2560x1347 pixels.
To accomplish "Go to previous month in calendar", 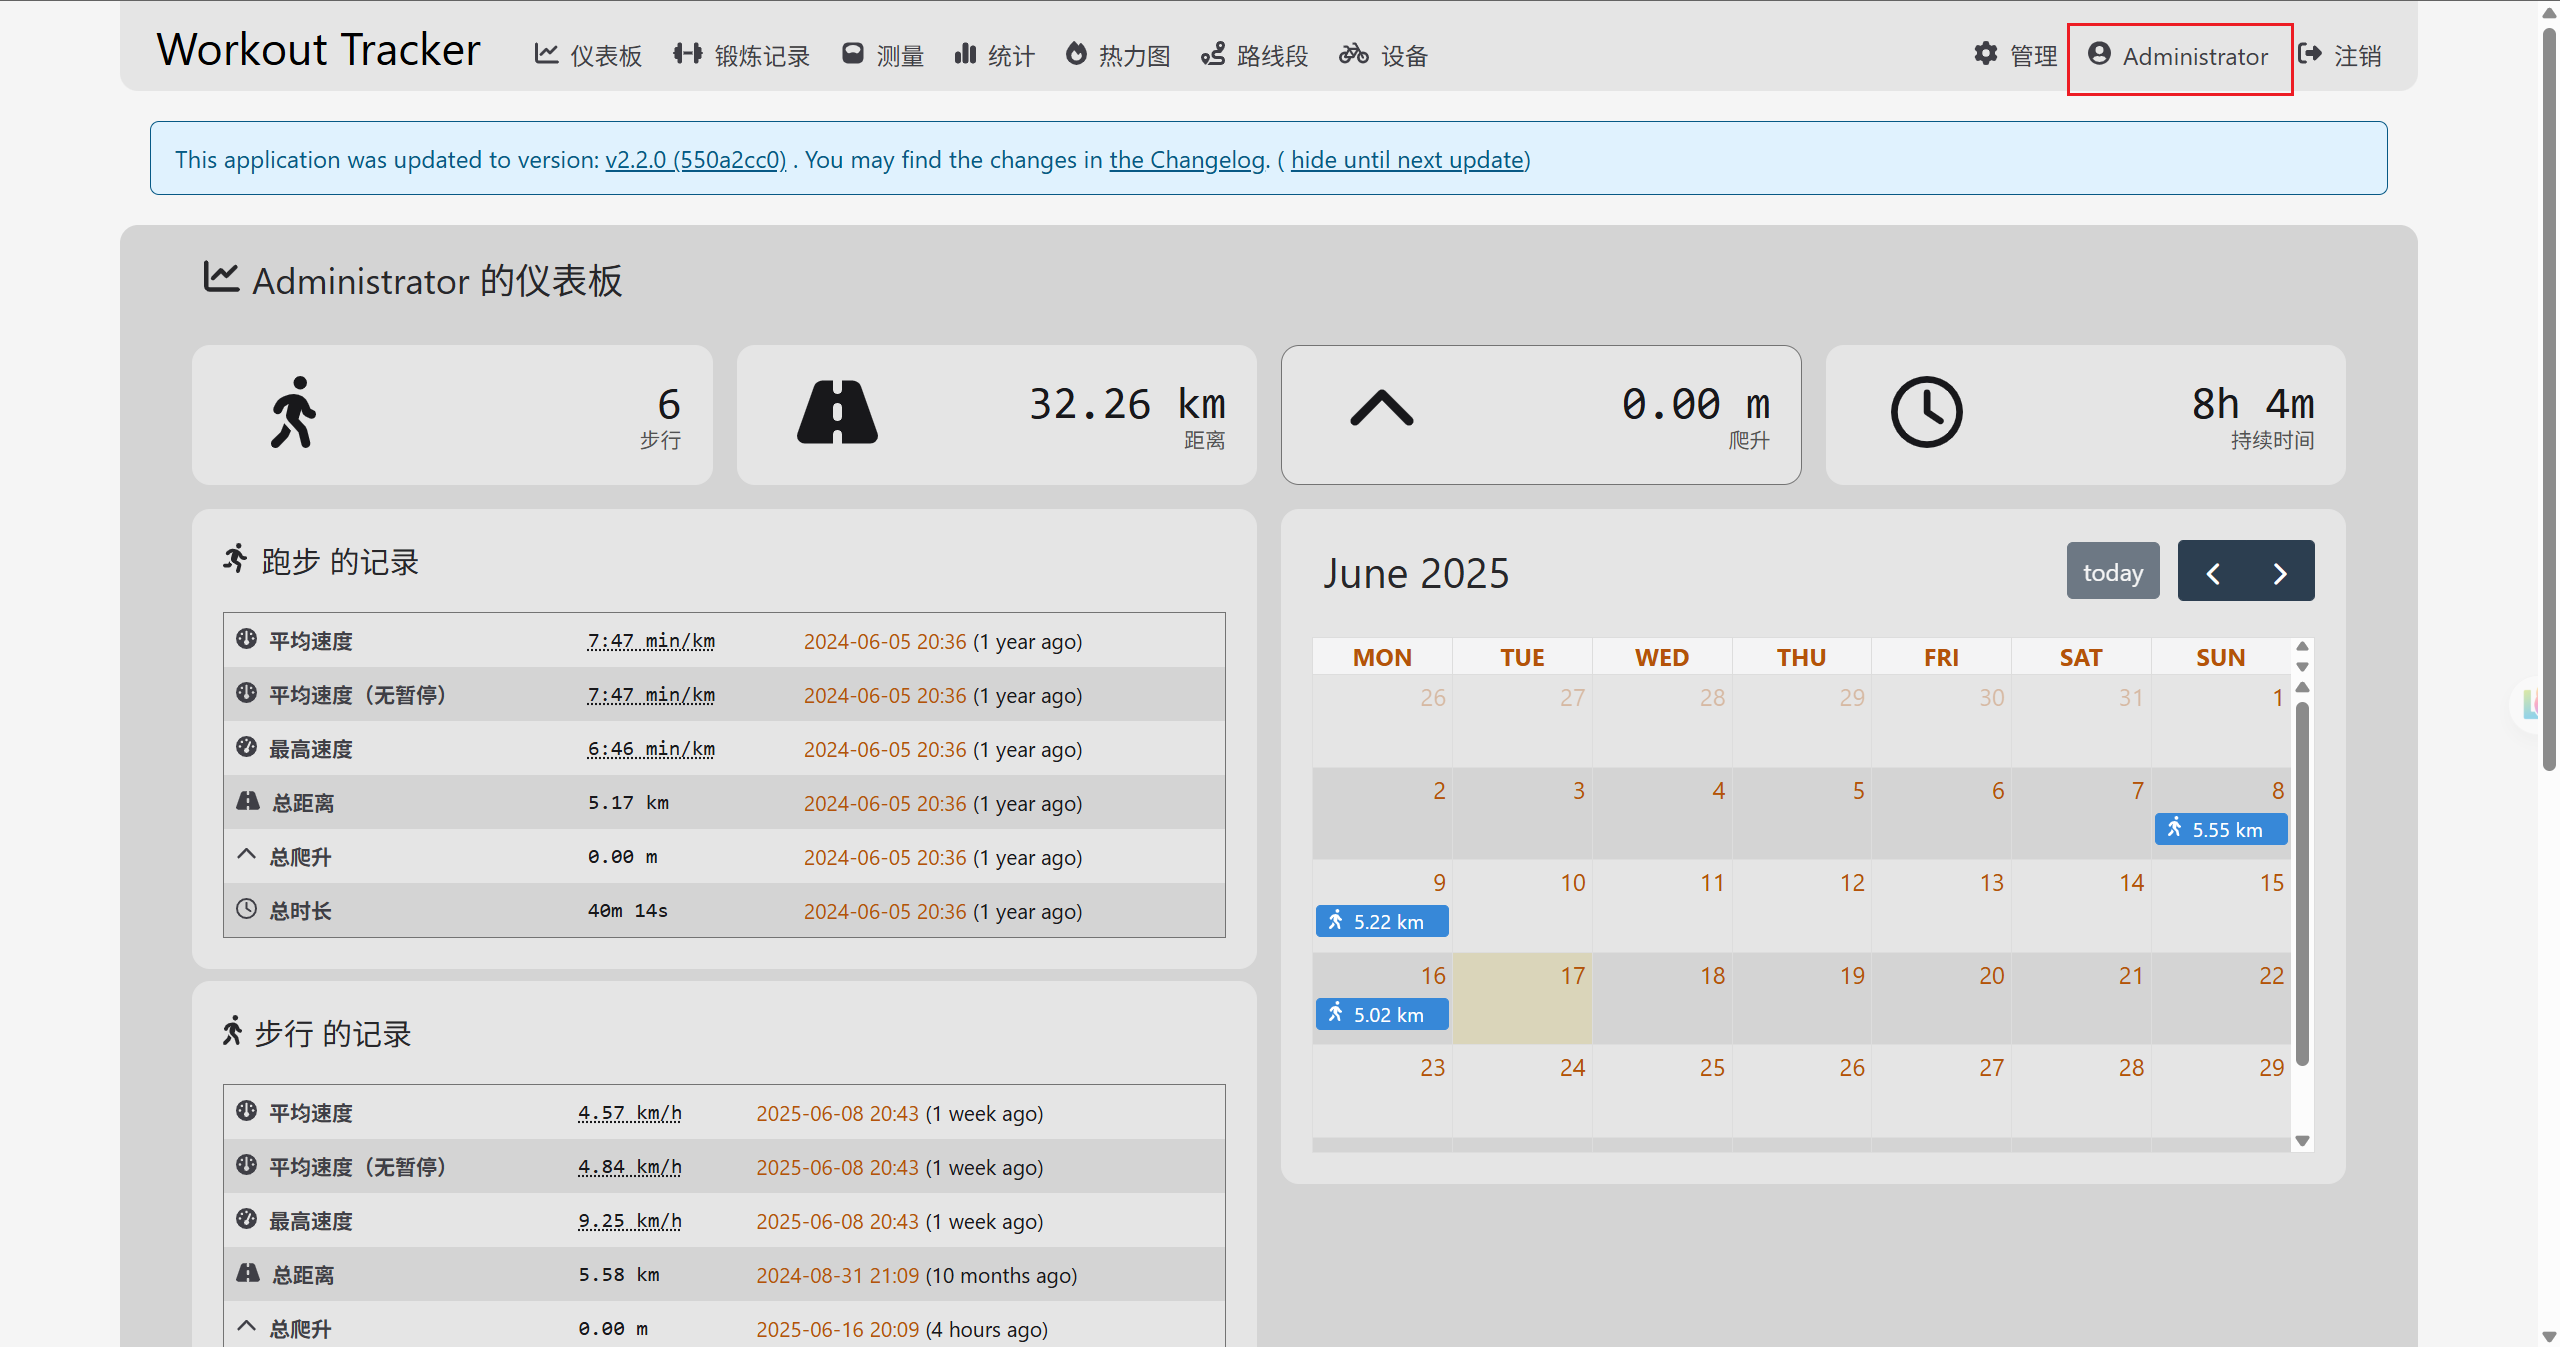I will [x=2213, y=572].
